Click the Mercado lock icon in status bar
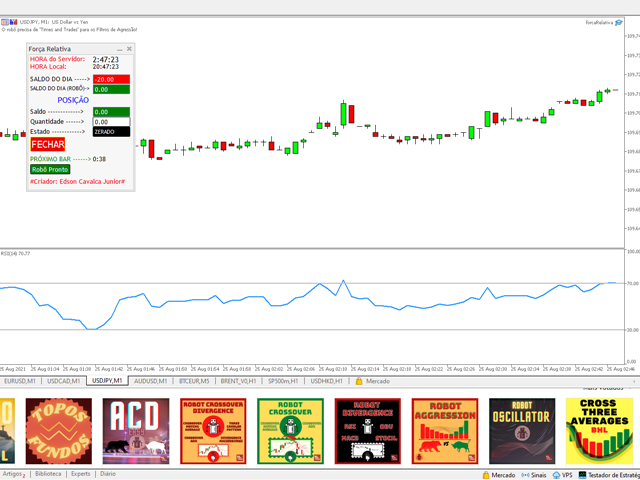This screenshot has width=640, height=480. tap(486, 475)
